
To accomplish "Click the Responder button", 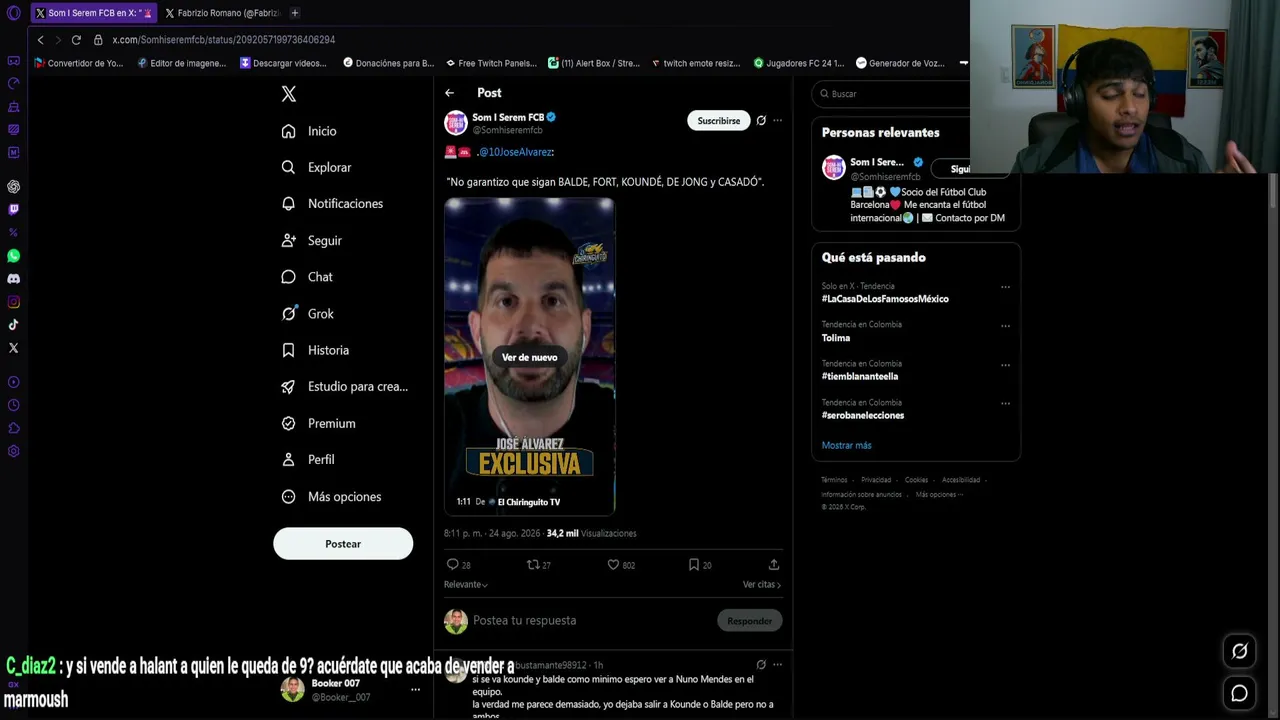I will (750, 621).
